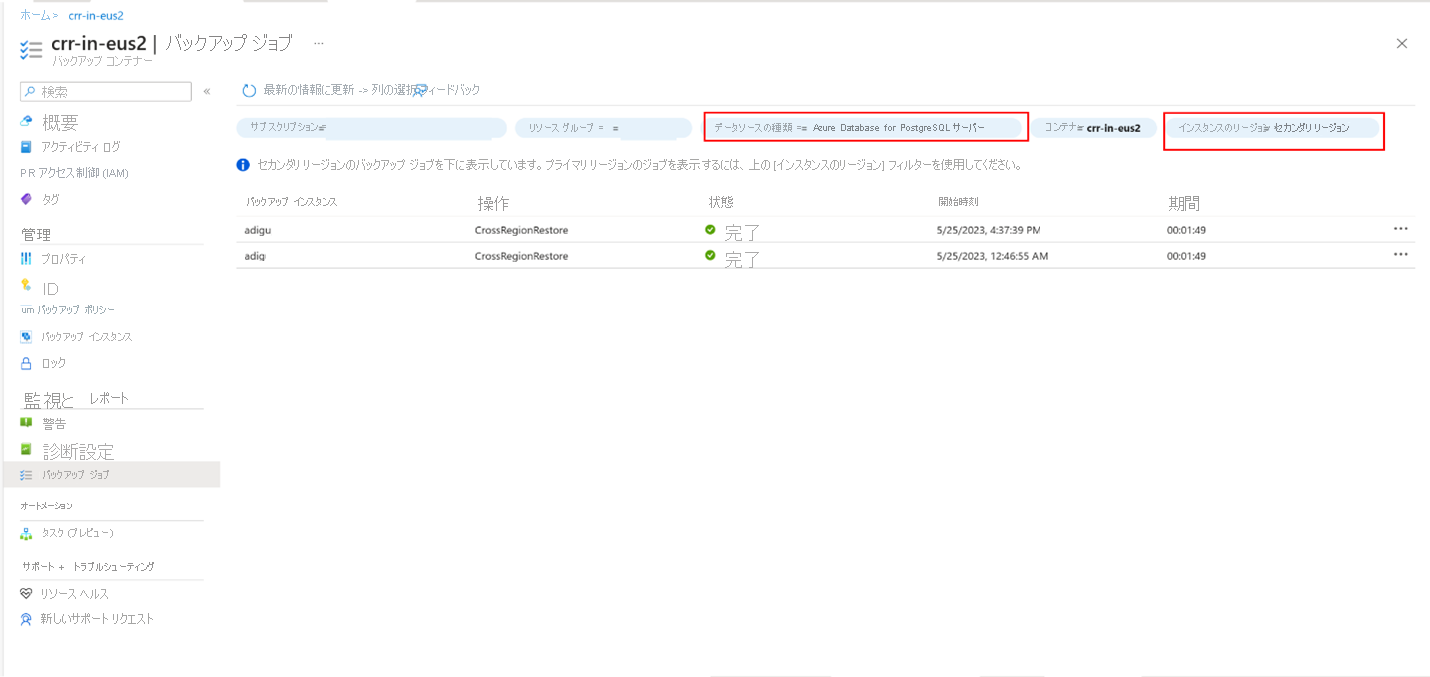This screenshot has width=1430, height=677.
Task: Click the ホーム breadcrumb link
Action: (34, 16)
